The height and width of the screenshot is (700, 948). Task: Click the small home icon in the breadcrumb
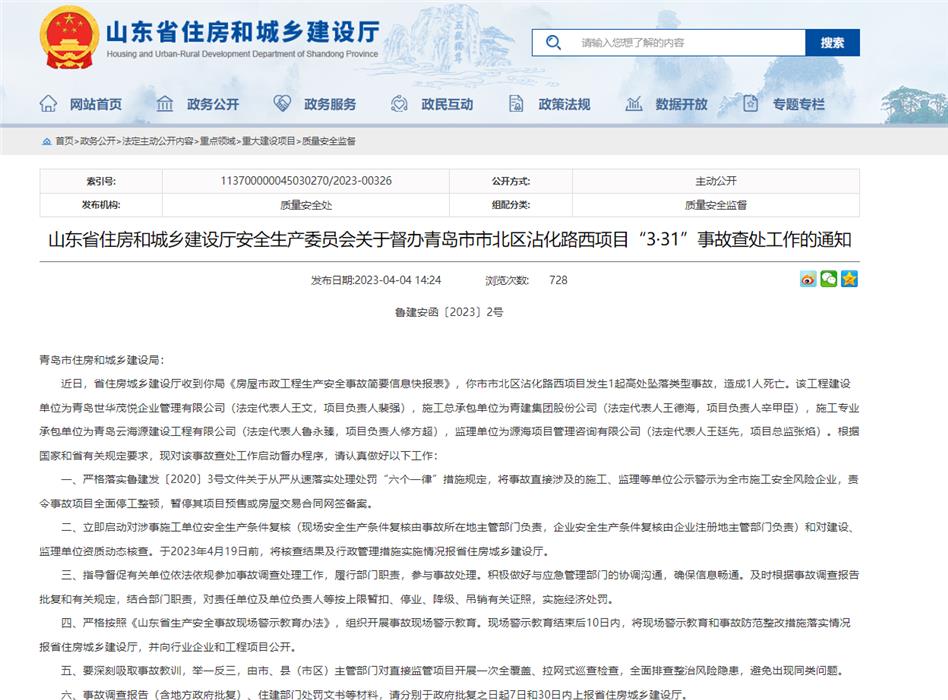(x=46, y=141)
